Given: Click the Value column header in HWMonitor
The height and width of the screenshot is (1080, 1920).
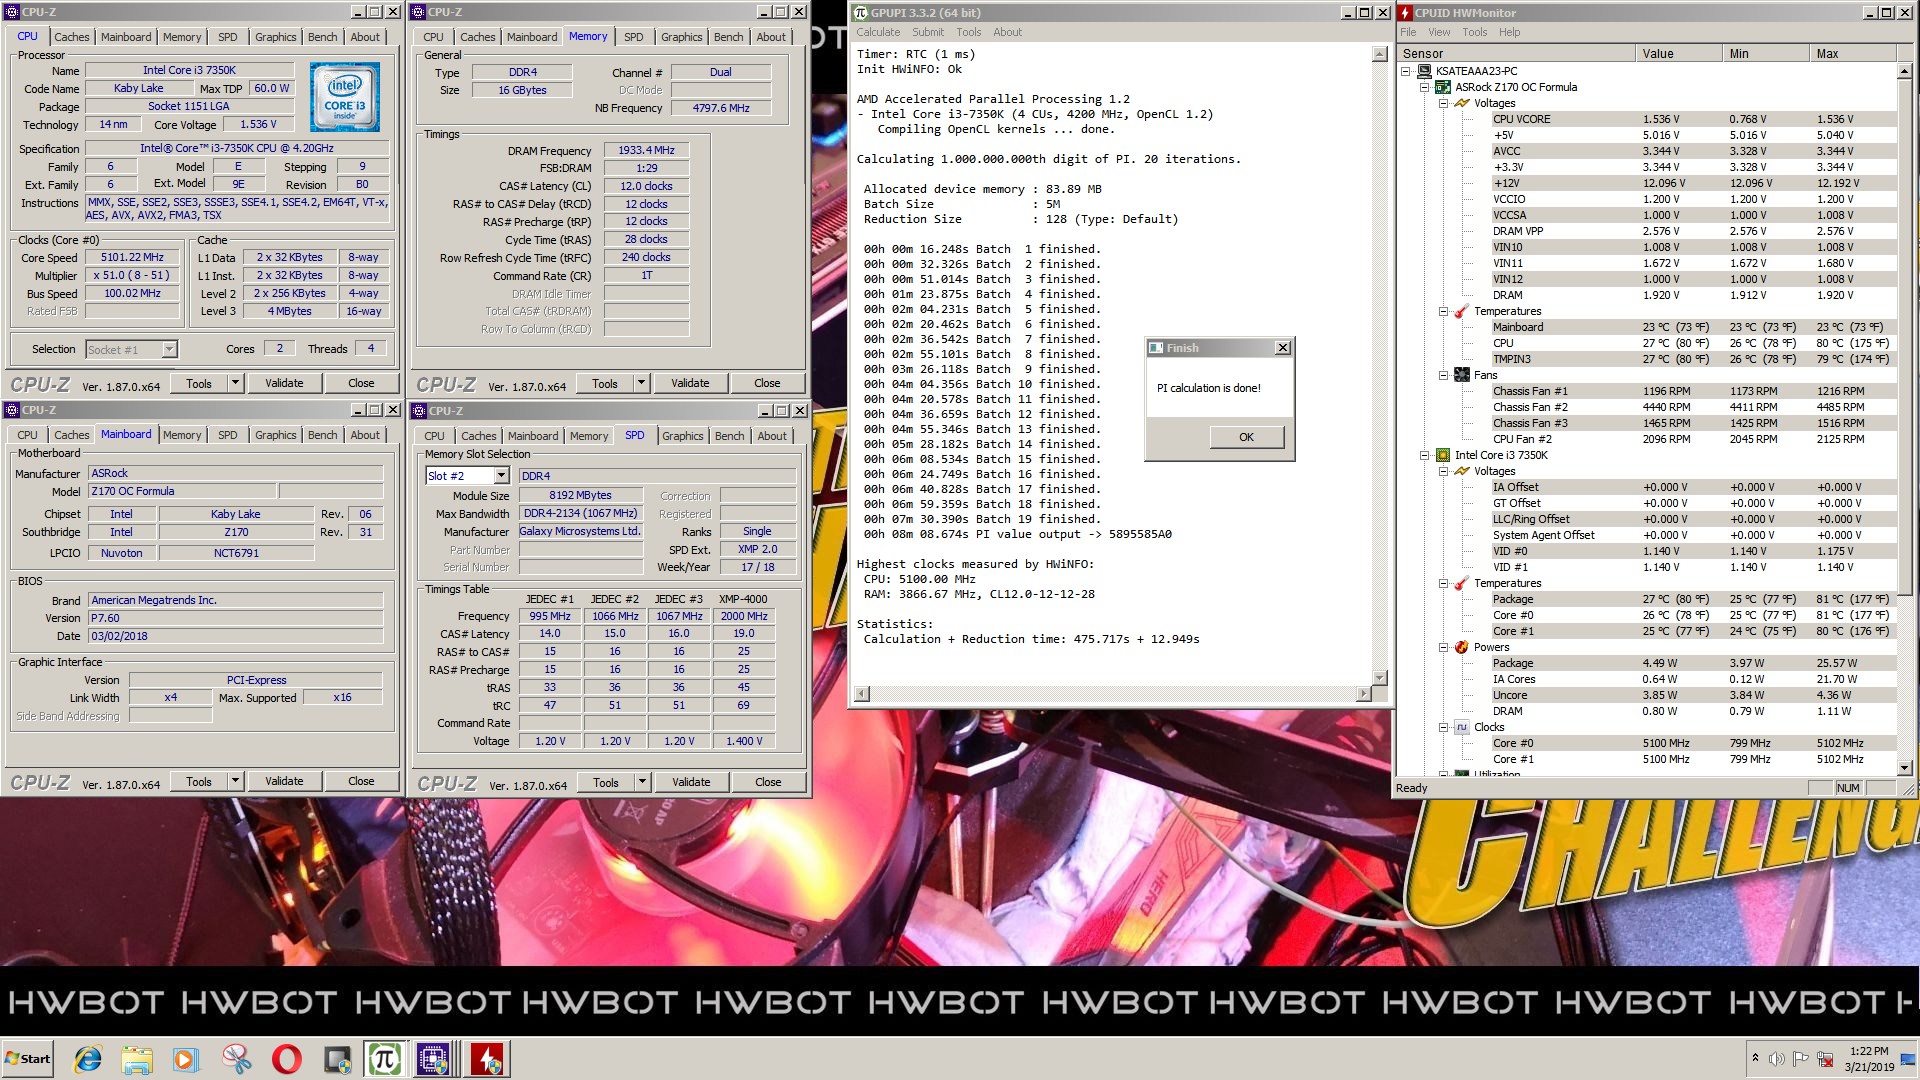Looking at the screenshot, I should coord(1679,54).
